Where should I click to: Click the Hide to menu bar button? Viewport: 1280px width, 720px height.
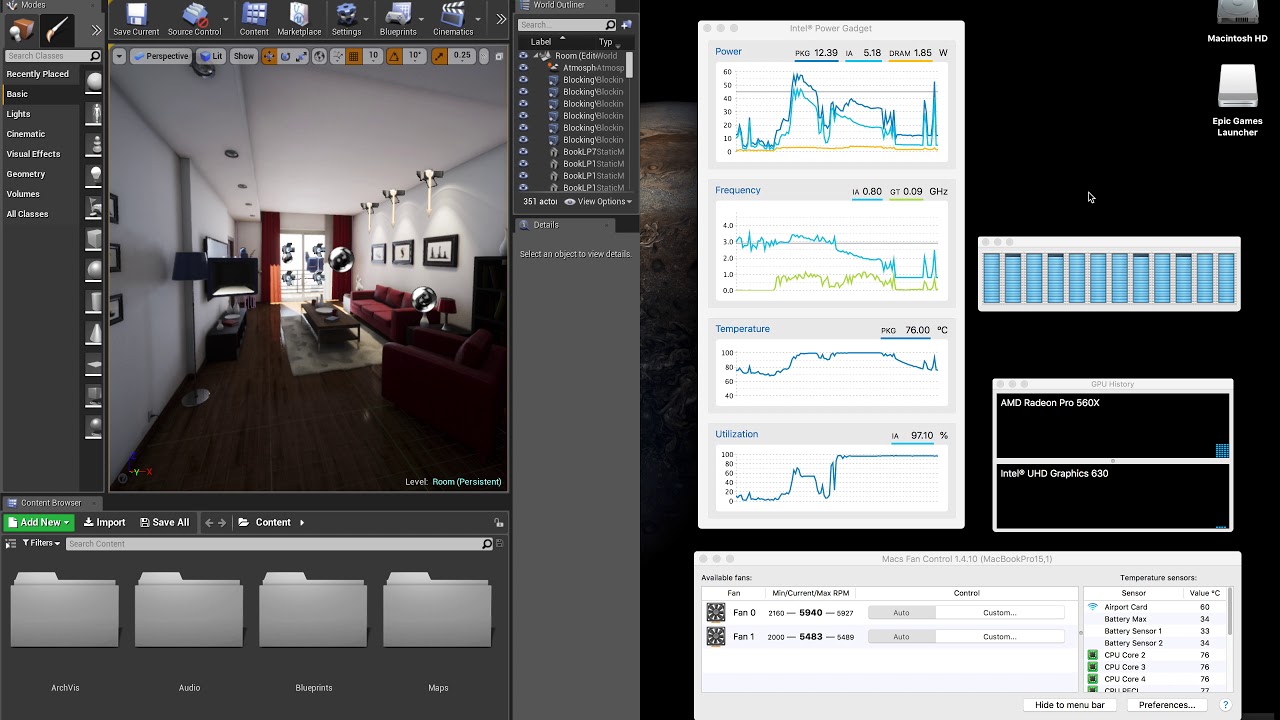coord(1070,705)
